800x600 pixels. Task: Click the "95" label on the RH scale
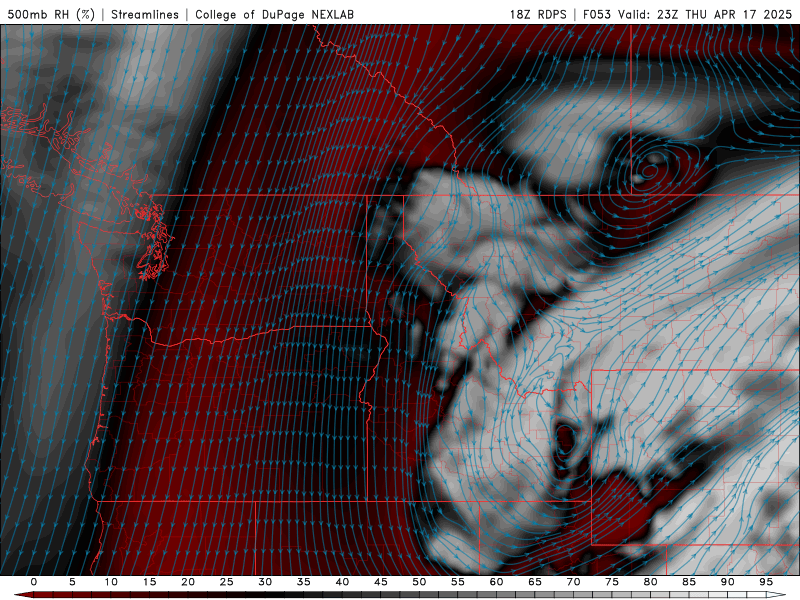tap(766, 582)
